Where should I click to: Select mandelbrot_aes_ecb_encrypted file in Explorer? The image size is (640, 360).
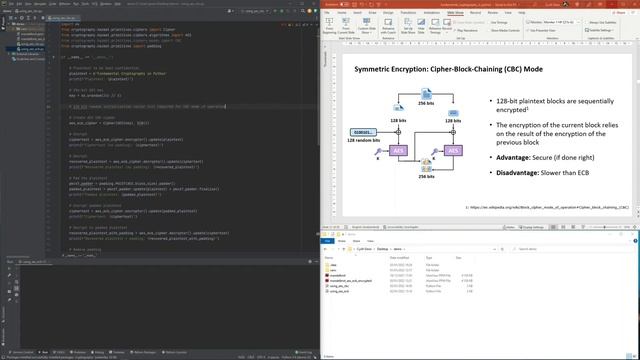click(x=351, y=281)
